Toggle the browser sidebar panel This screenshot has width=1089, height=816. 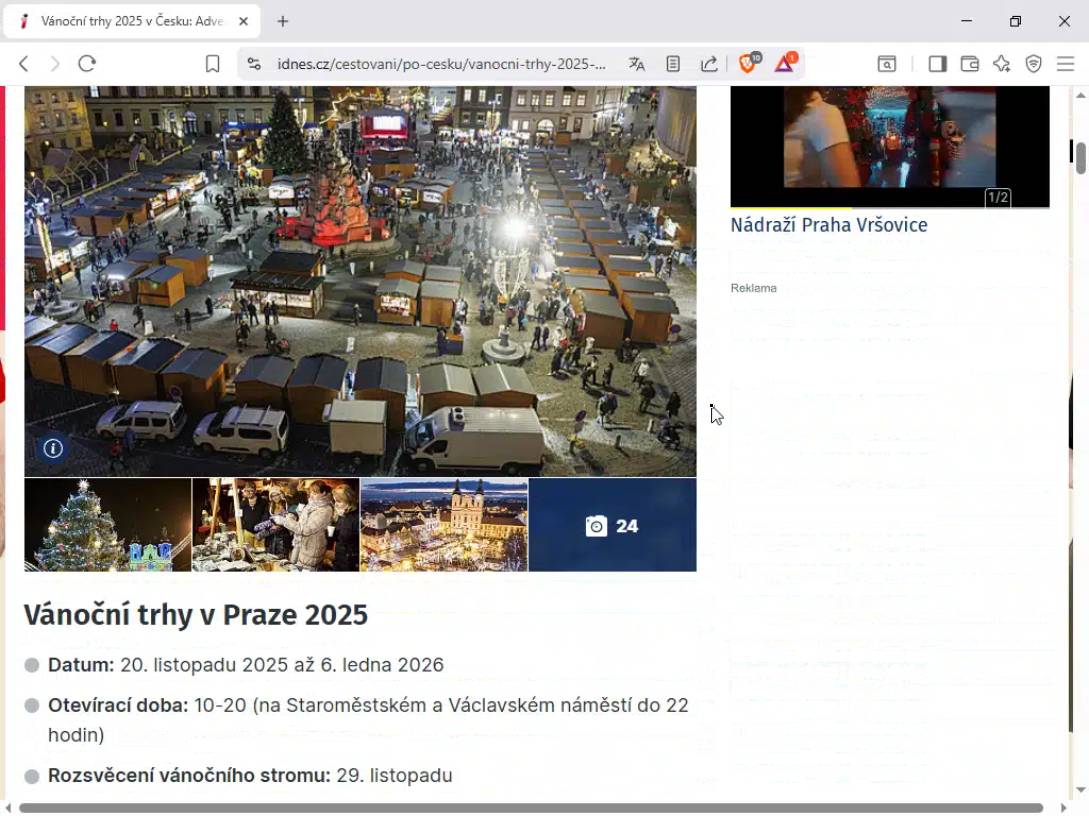937,64
